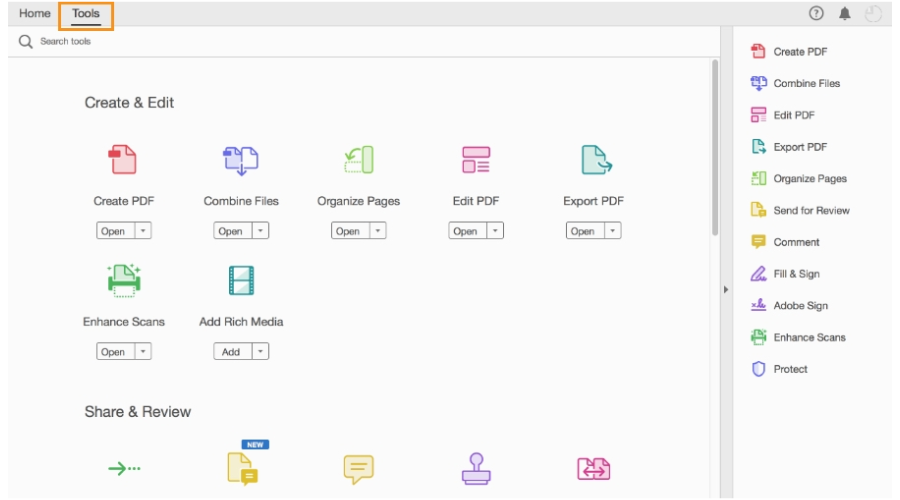
Task: Expand dropdown arrow next to Edit PDF Open
Action: (495, 231)
